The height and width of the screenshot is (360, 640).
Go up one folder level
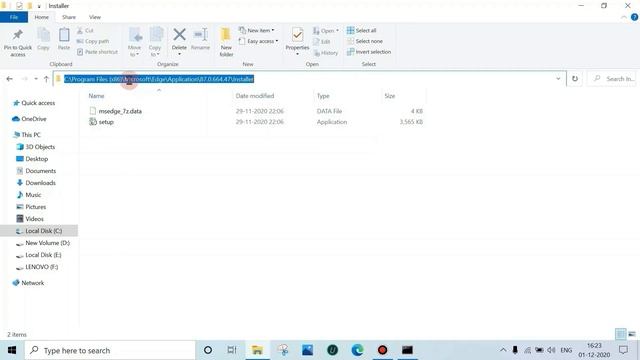click(46, 79)
